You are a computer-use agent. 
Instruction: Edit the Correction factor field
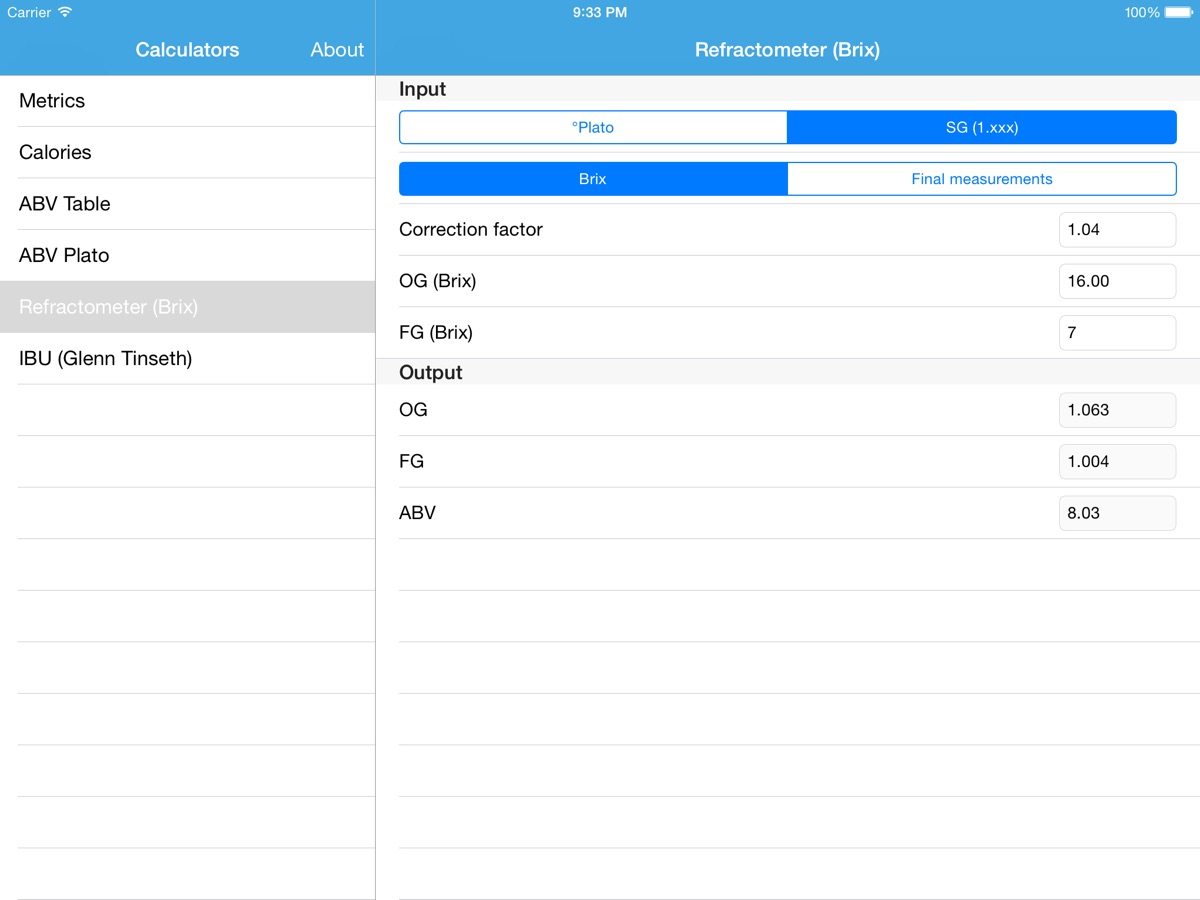pyautogui.click(x=1117, y=230)
